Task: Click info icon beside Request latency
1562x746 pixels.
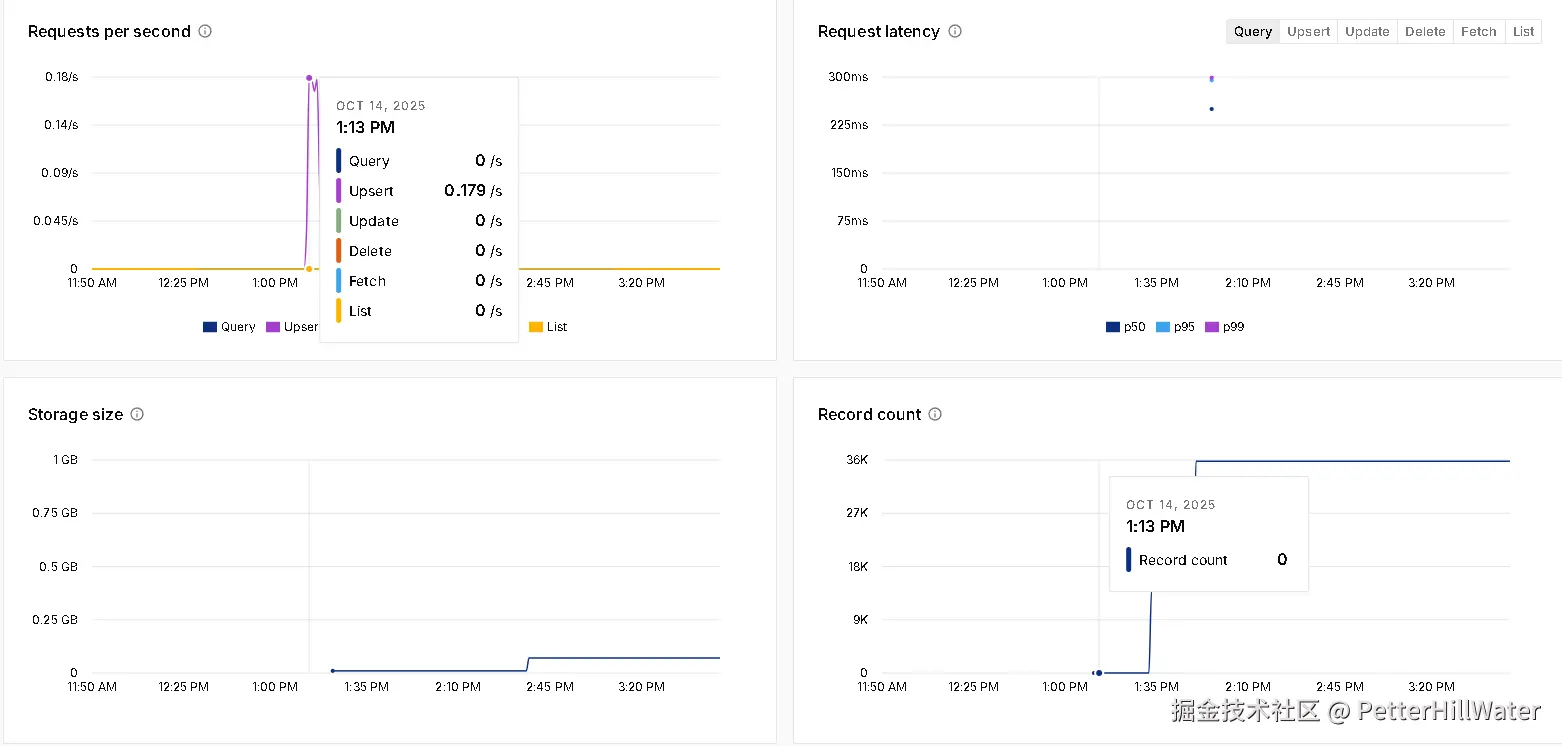Action: pos(955,31)
